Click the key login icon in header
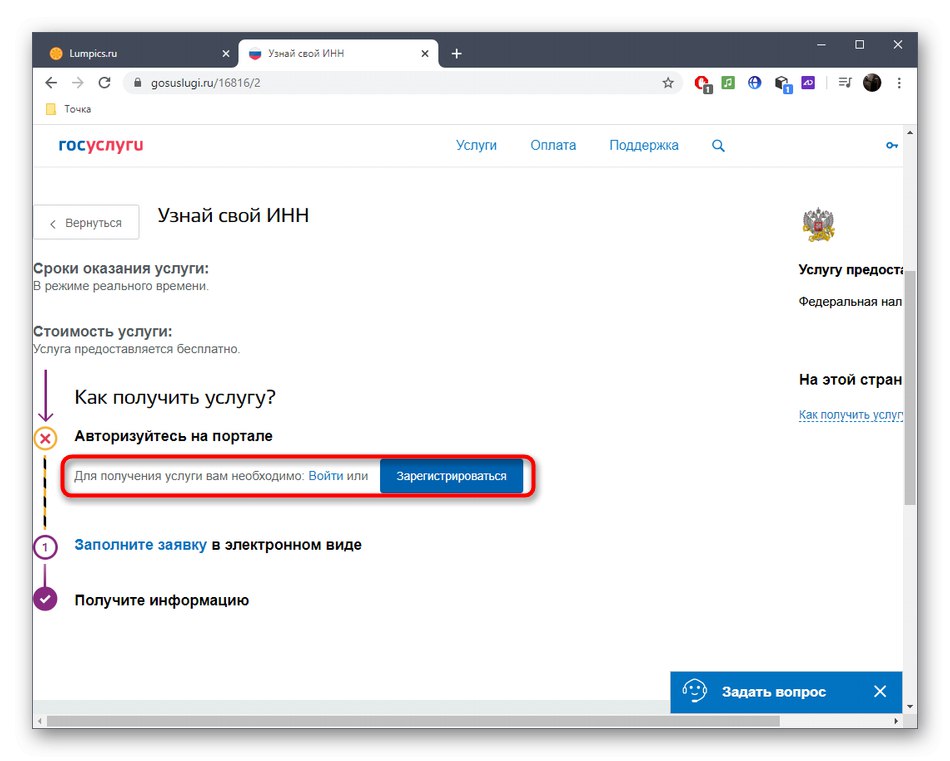 click(x=892, y=145)
